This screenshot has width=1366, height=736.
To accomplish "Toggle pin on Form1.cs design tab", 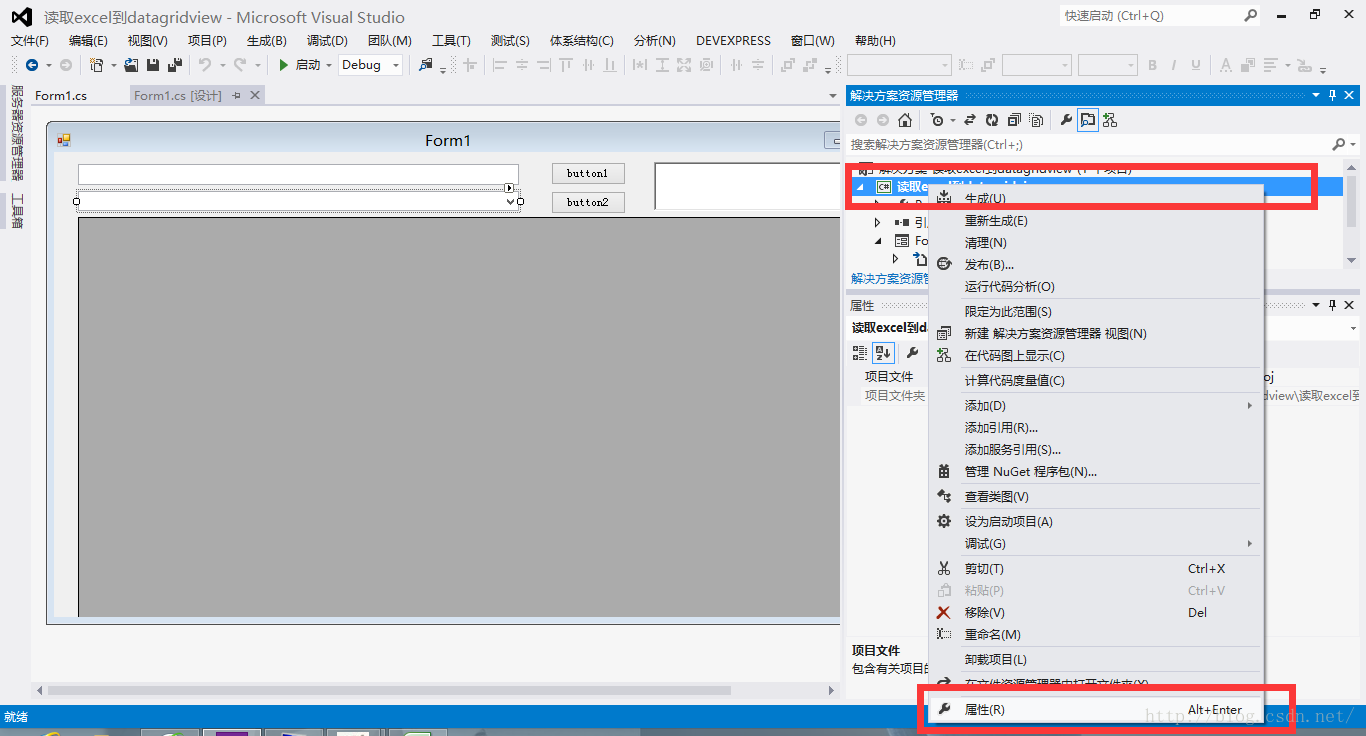I will (237, 95).
